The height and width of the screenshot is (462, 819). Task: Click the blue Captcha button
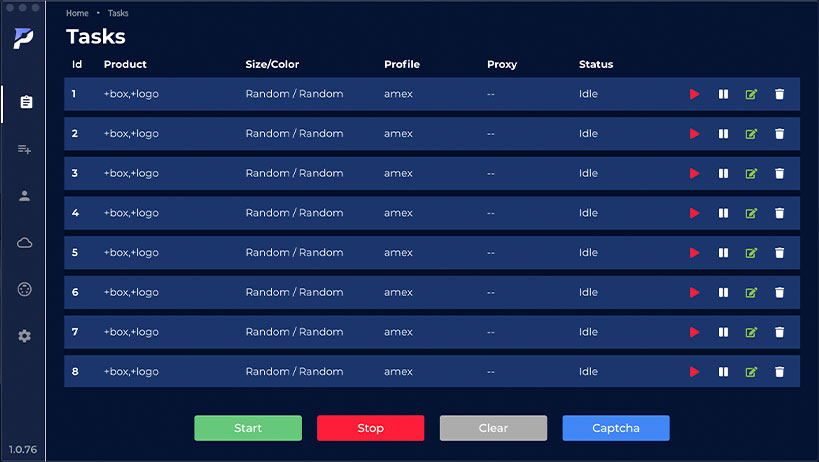click(616, 428)
